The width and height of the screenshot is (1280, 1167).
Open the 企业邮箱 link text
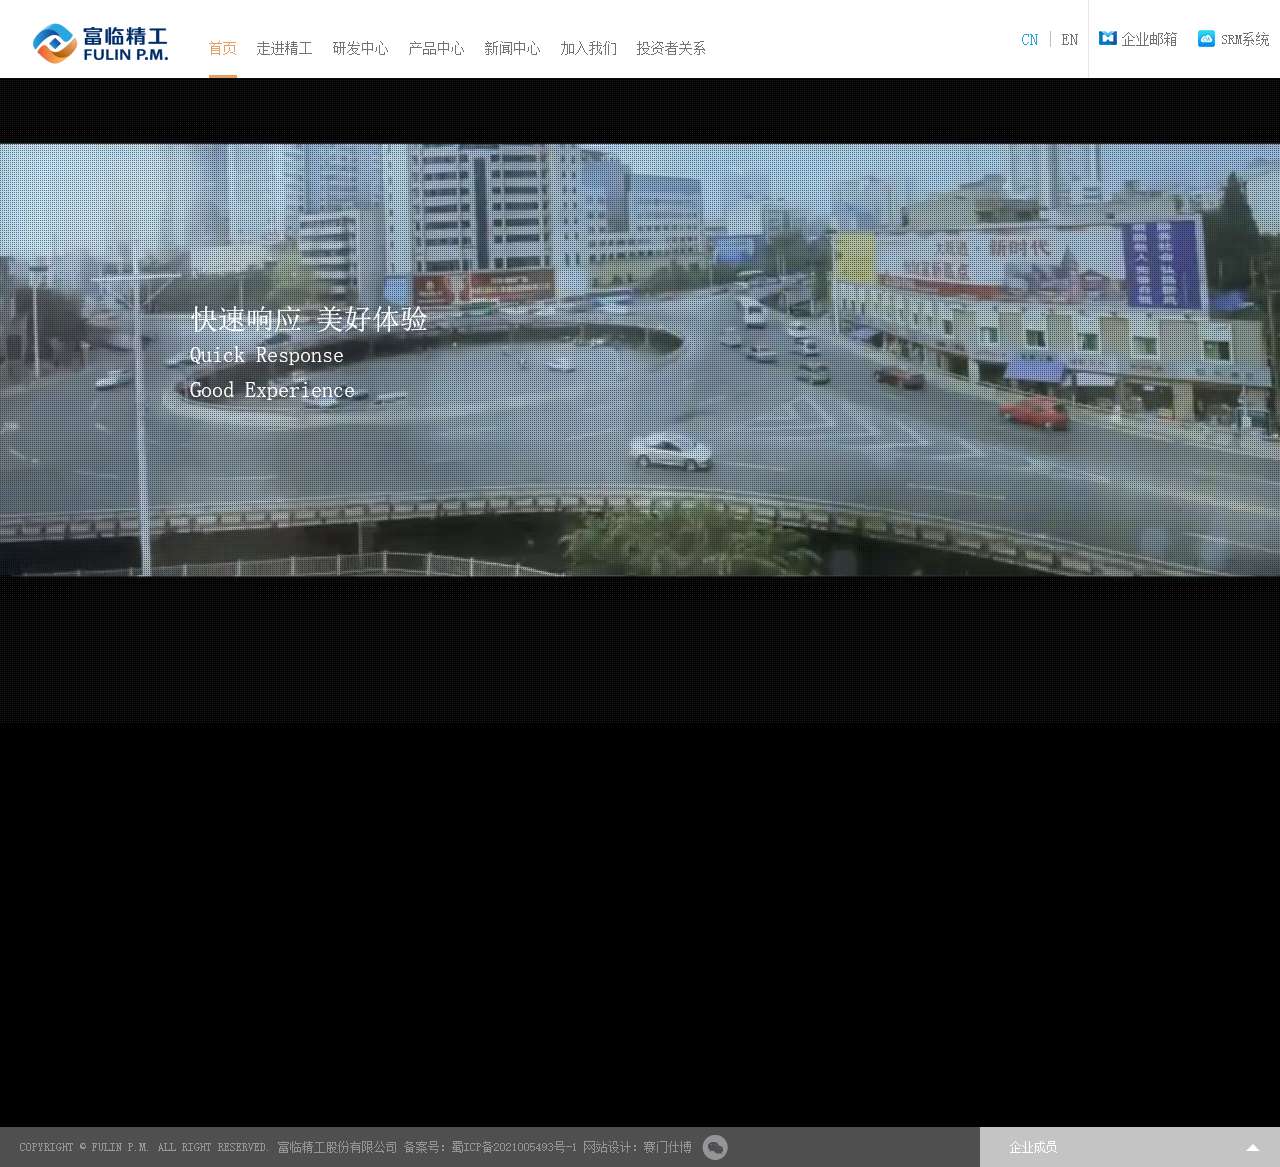1149,39
